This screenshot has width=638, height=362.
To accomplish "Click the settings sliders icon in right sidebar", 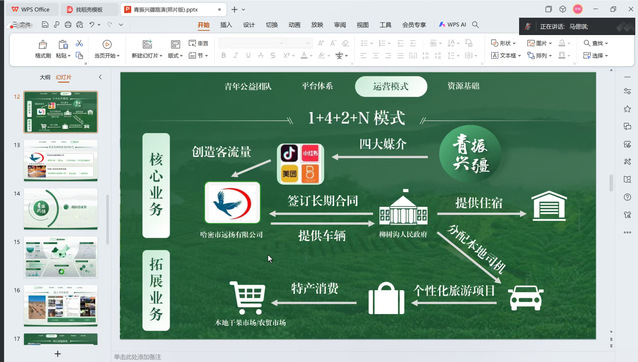I will [x=627, y=92].
